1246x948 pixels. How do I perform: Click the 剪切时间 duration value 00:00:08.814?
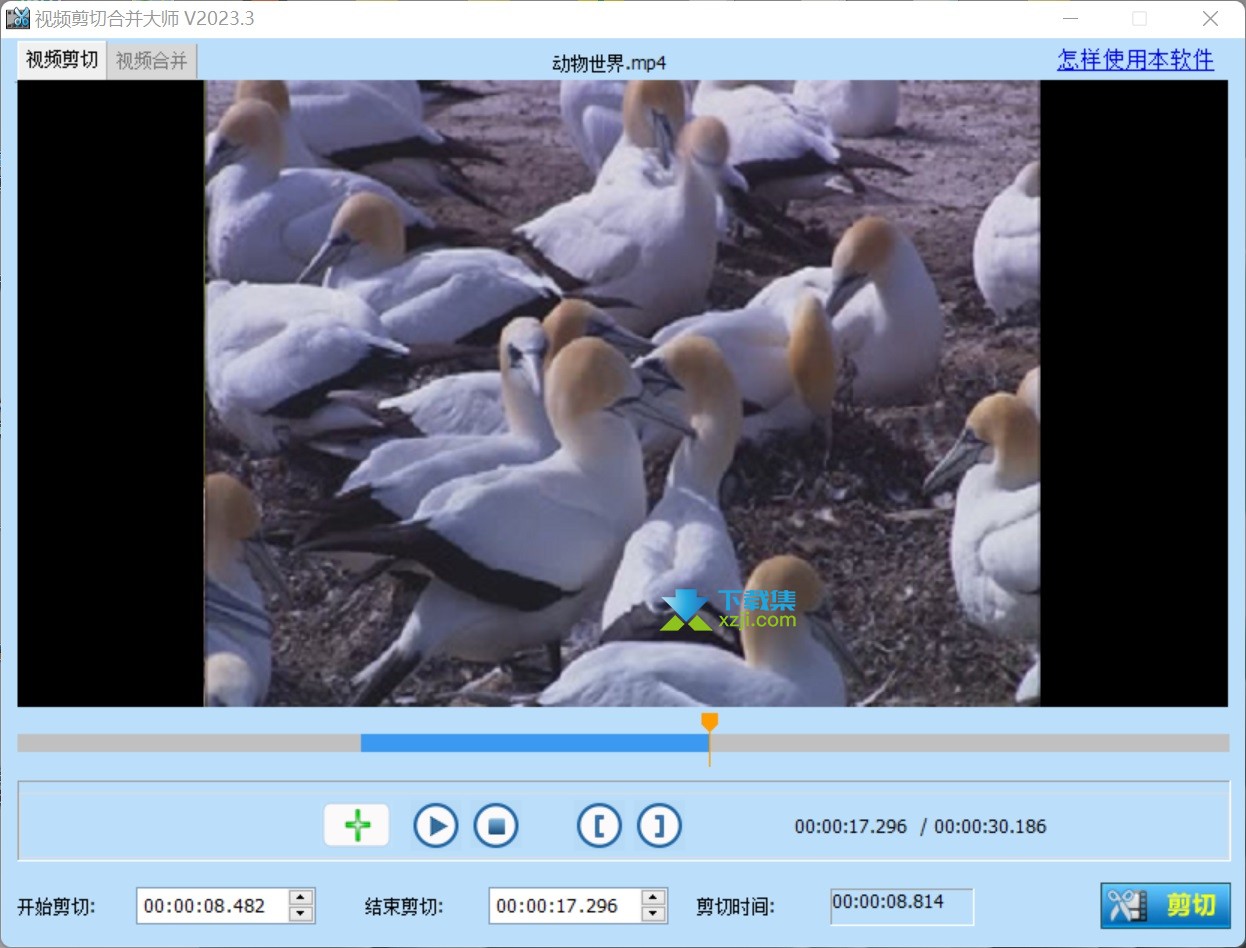[888, 901]
